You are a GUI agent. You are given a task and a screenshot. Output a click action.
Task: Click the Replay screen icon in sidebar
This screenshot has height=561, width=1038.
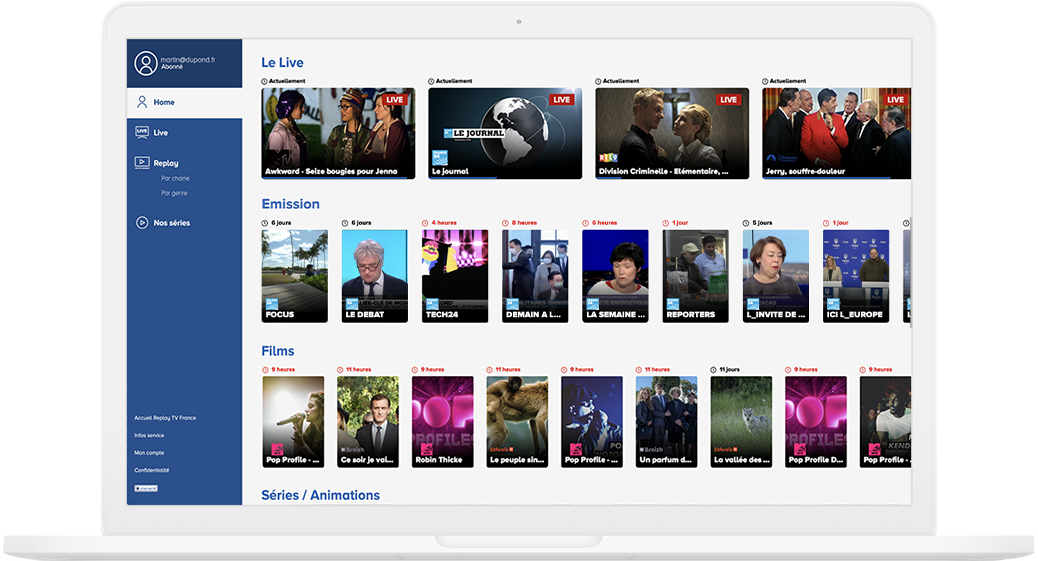(x=142, y=162)
